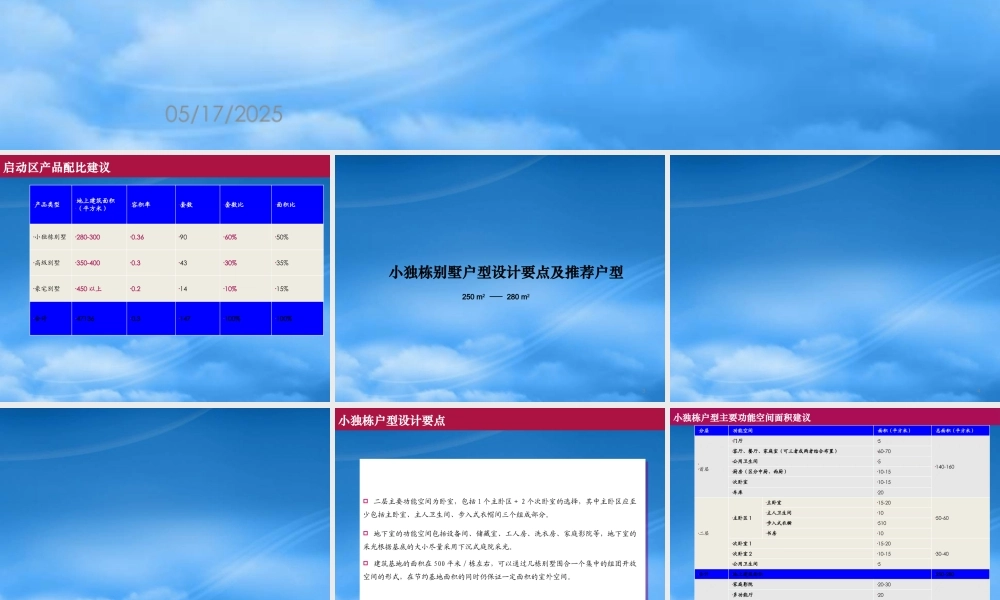Click the bullet starting 建筑基地的面积在 500 平米

click(500, 570)
